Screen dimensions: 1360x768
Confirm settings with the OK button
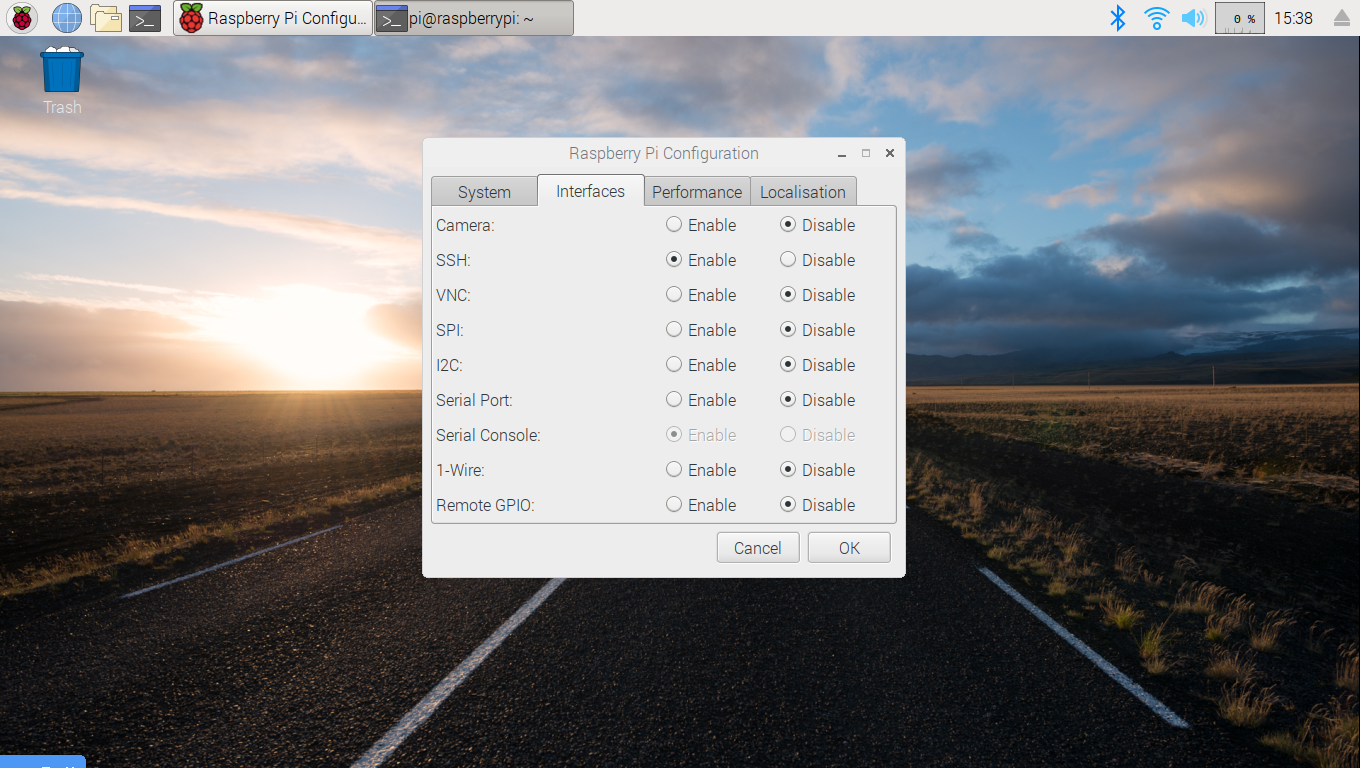click(x=849, y=548)
